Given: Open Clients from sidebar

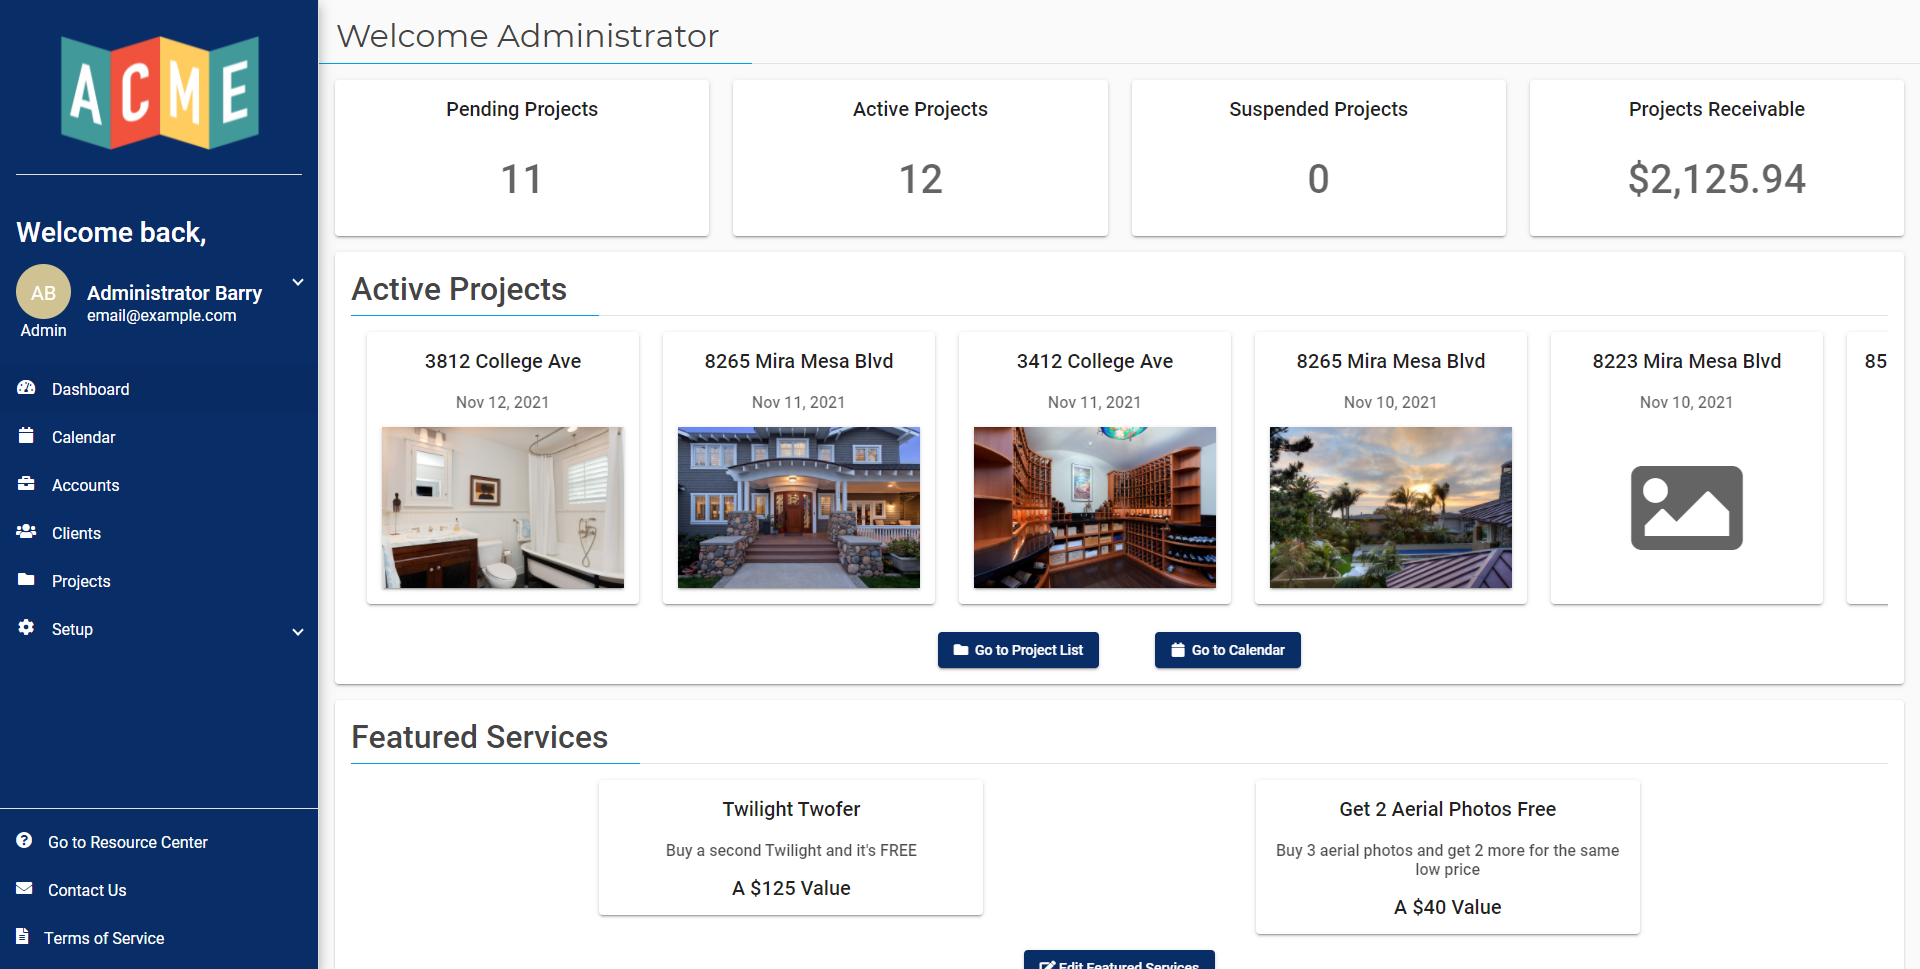Looking at the screenshot, I should tap(159, 533).
